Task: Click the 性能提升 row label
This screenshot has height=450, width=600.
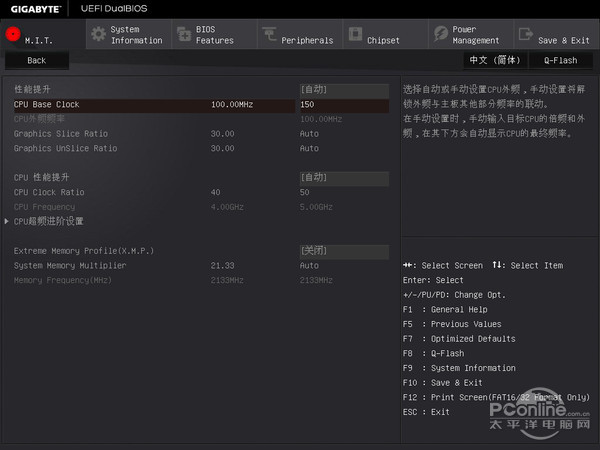Action: pyautogui.click(x=32, y=90)
